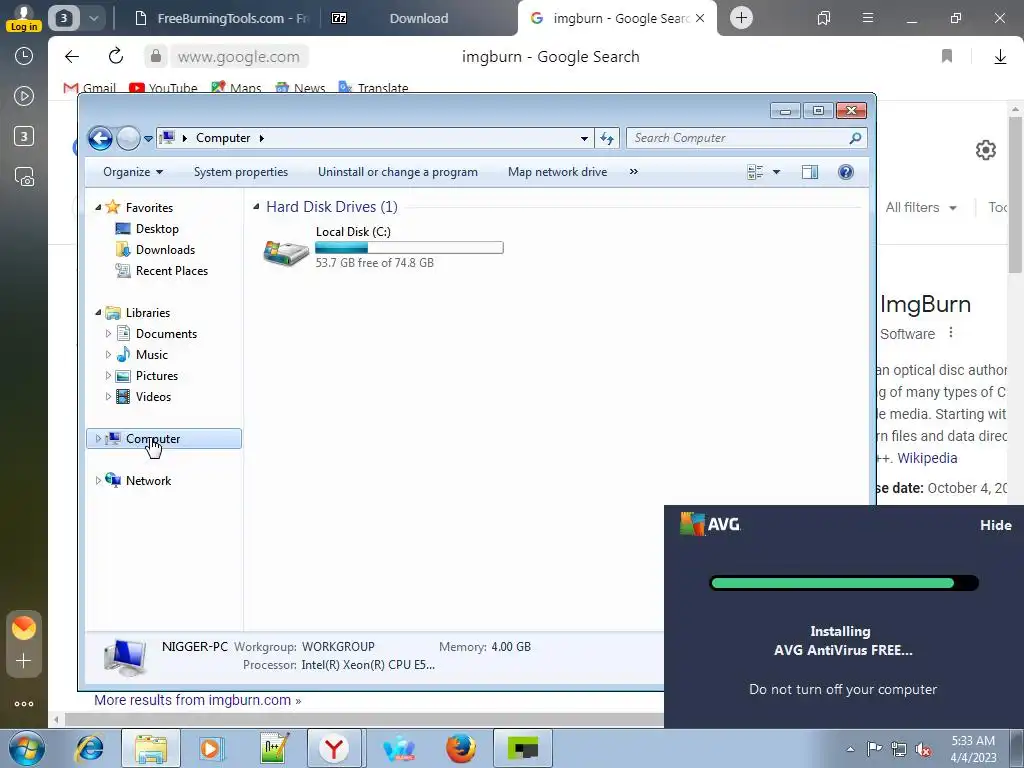This screenshot has width=1024, height=768.
Task: Open the Organize dropdown menu
Action: (133, 172)
